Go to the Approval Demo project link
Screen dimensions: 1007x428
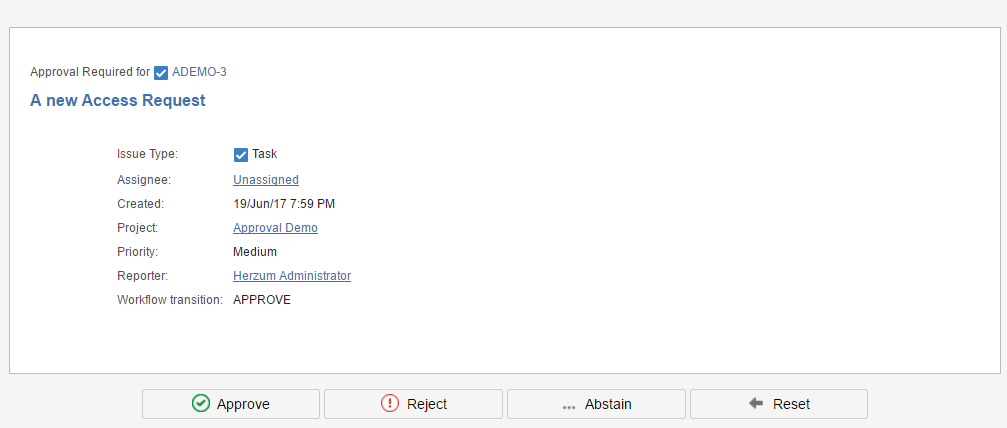(275, 228)
